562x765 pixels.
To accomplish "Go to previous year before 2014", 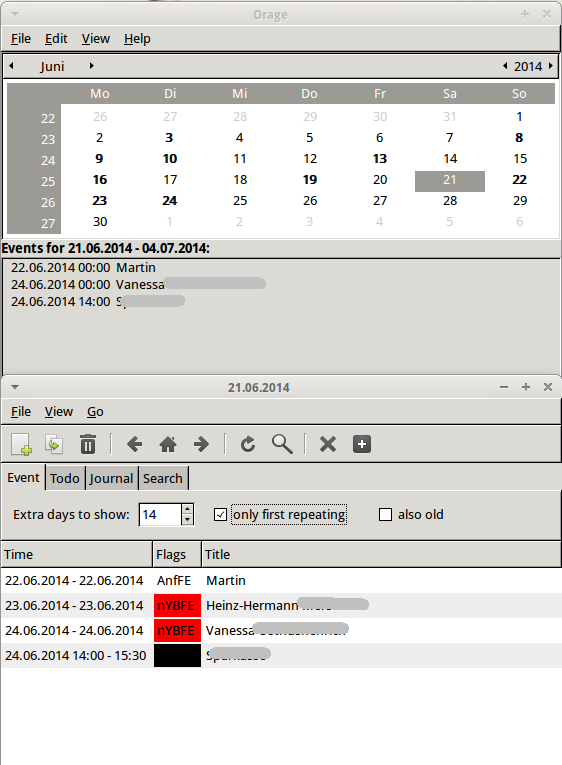I will coord(505,66).
